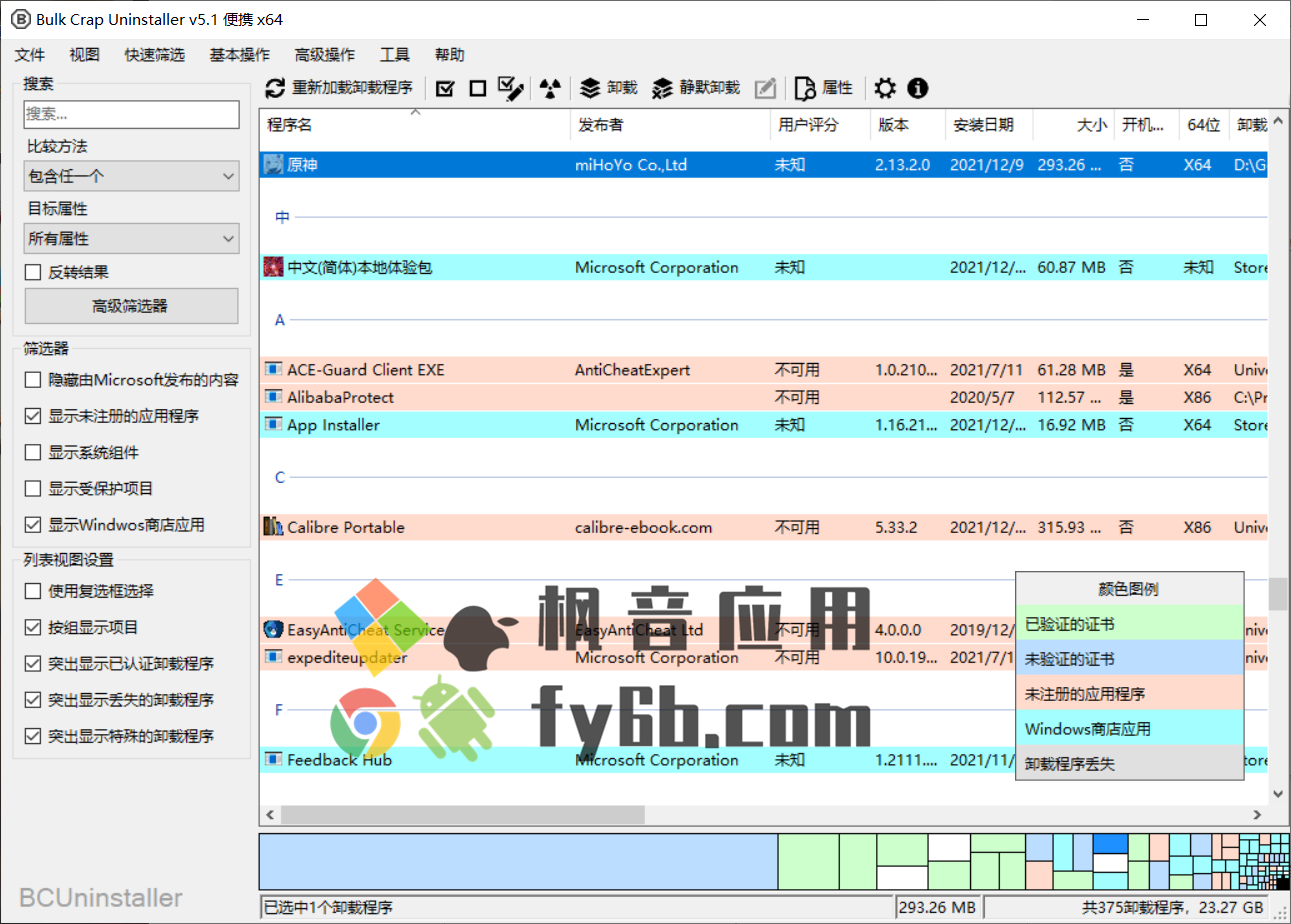Sort by 版本 column header
Image resolution: width=1291 pixels, height=924 pixels.
(907, 125)
